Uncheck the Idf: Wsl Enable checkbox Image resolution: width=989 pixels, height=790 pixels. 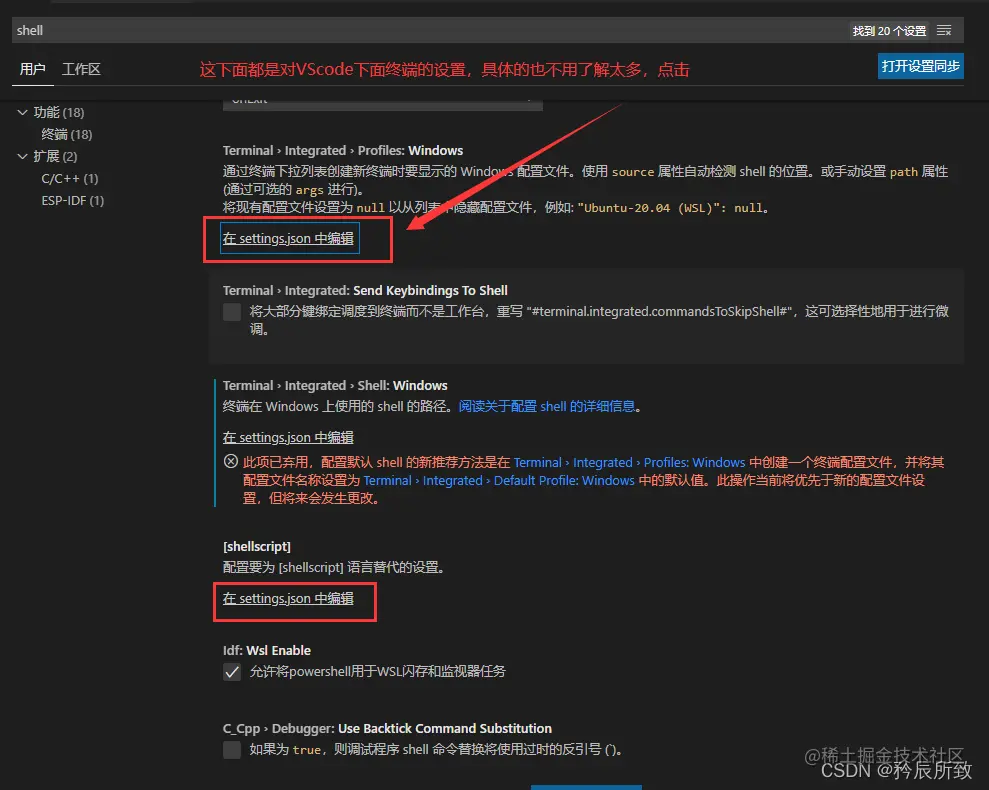tap(232, 671)
